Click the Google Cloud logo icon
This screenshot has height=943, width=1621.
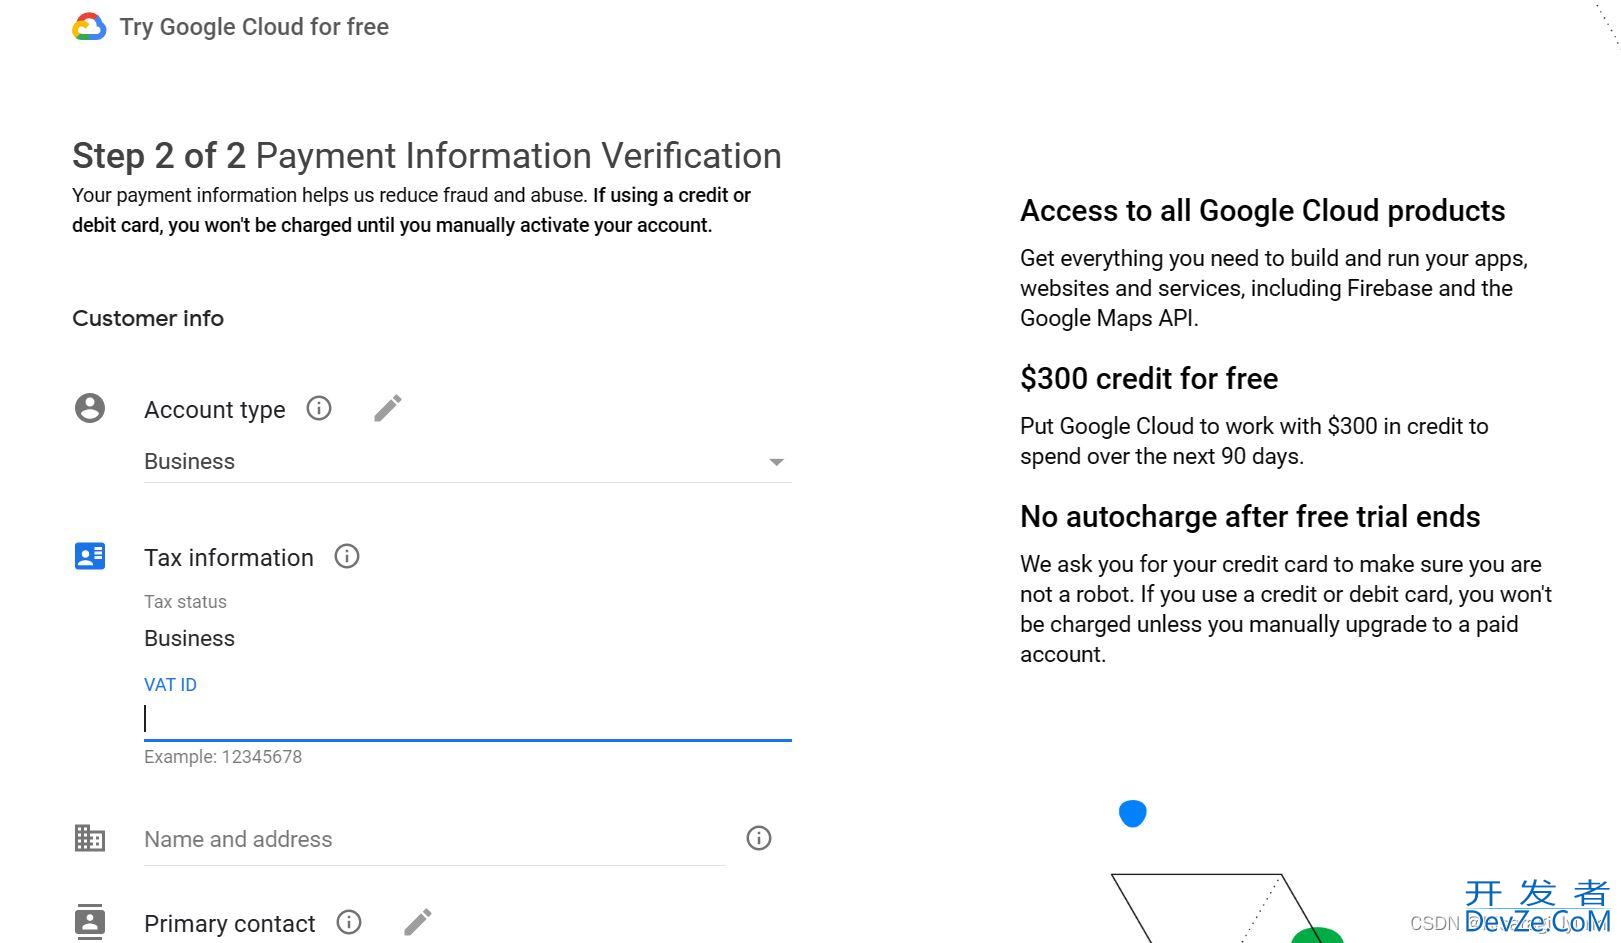89,27
